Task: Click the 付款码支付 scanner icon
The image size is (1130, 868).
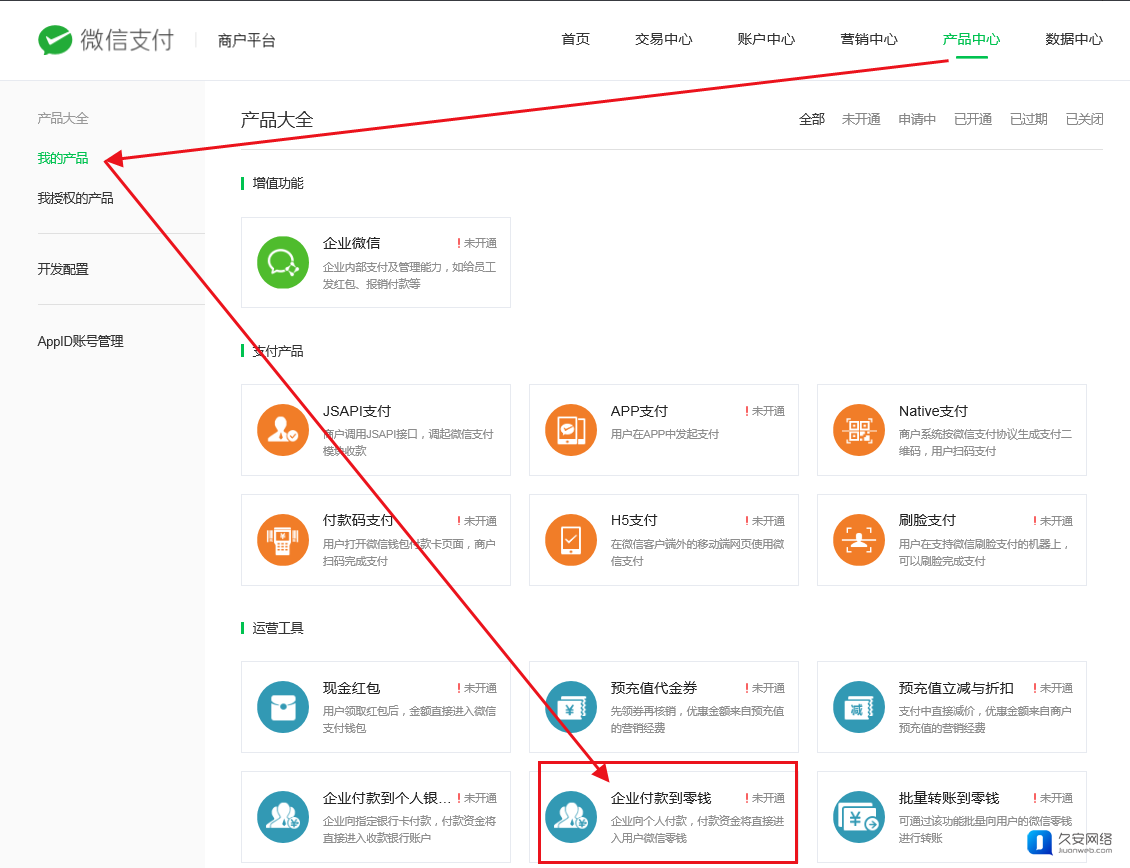Action: click(x=283, y=540)
